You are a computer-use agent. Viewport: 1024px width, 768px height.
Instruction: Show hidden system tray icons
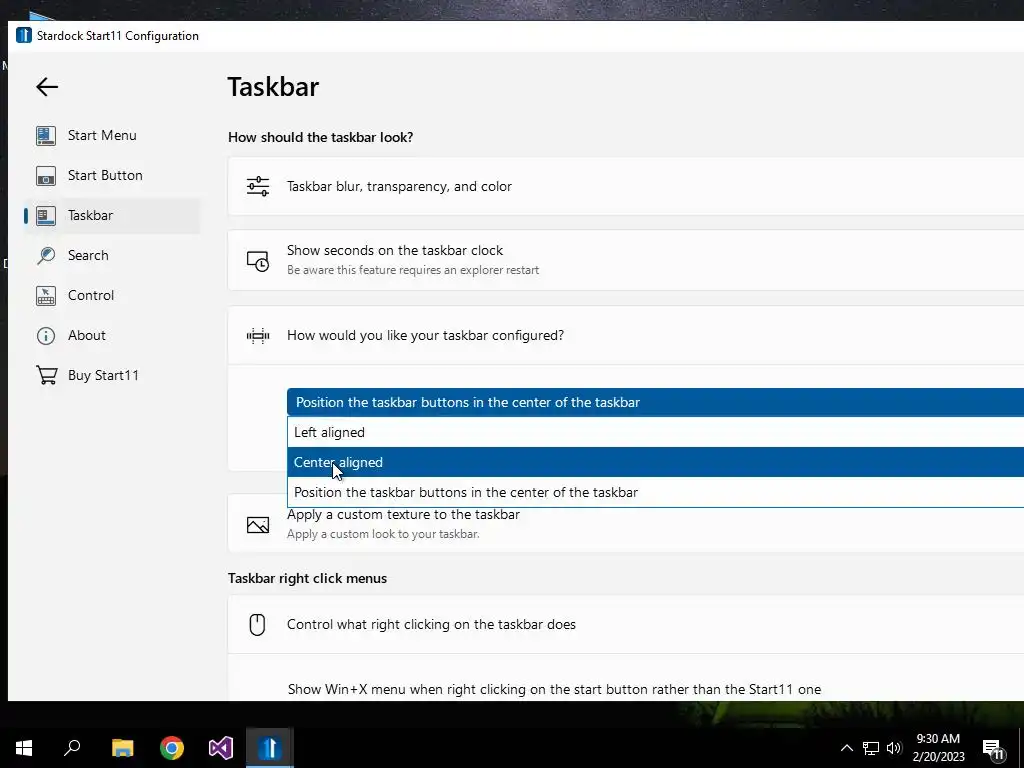tap(846, 748)
